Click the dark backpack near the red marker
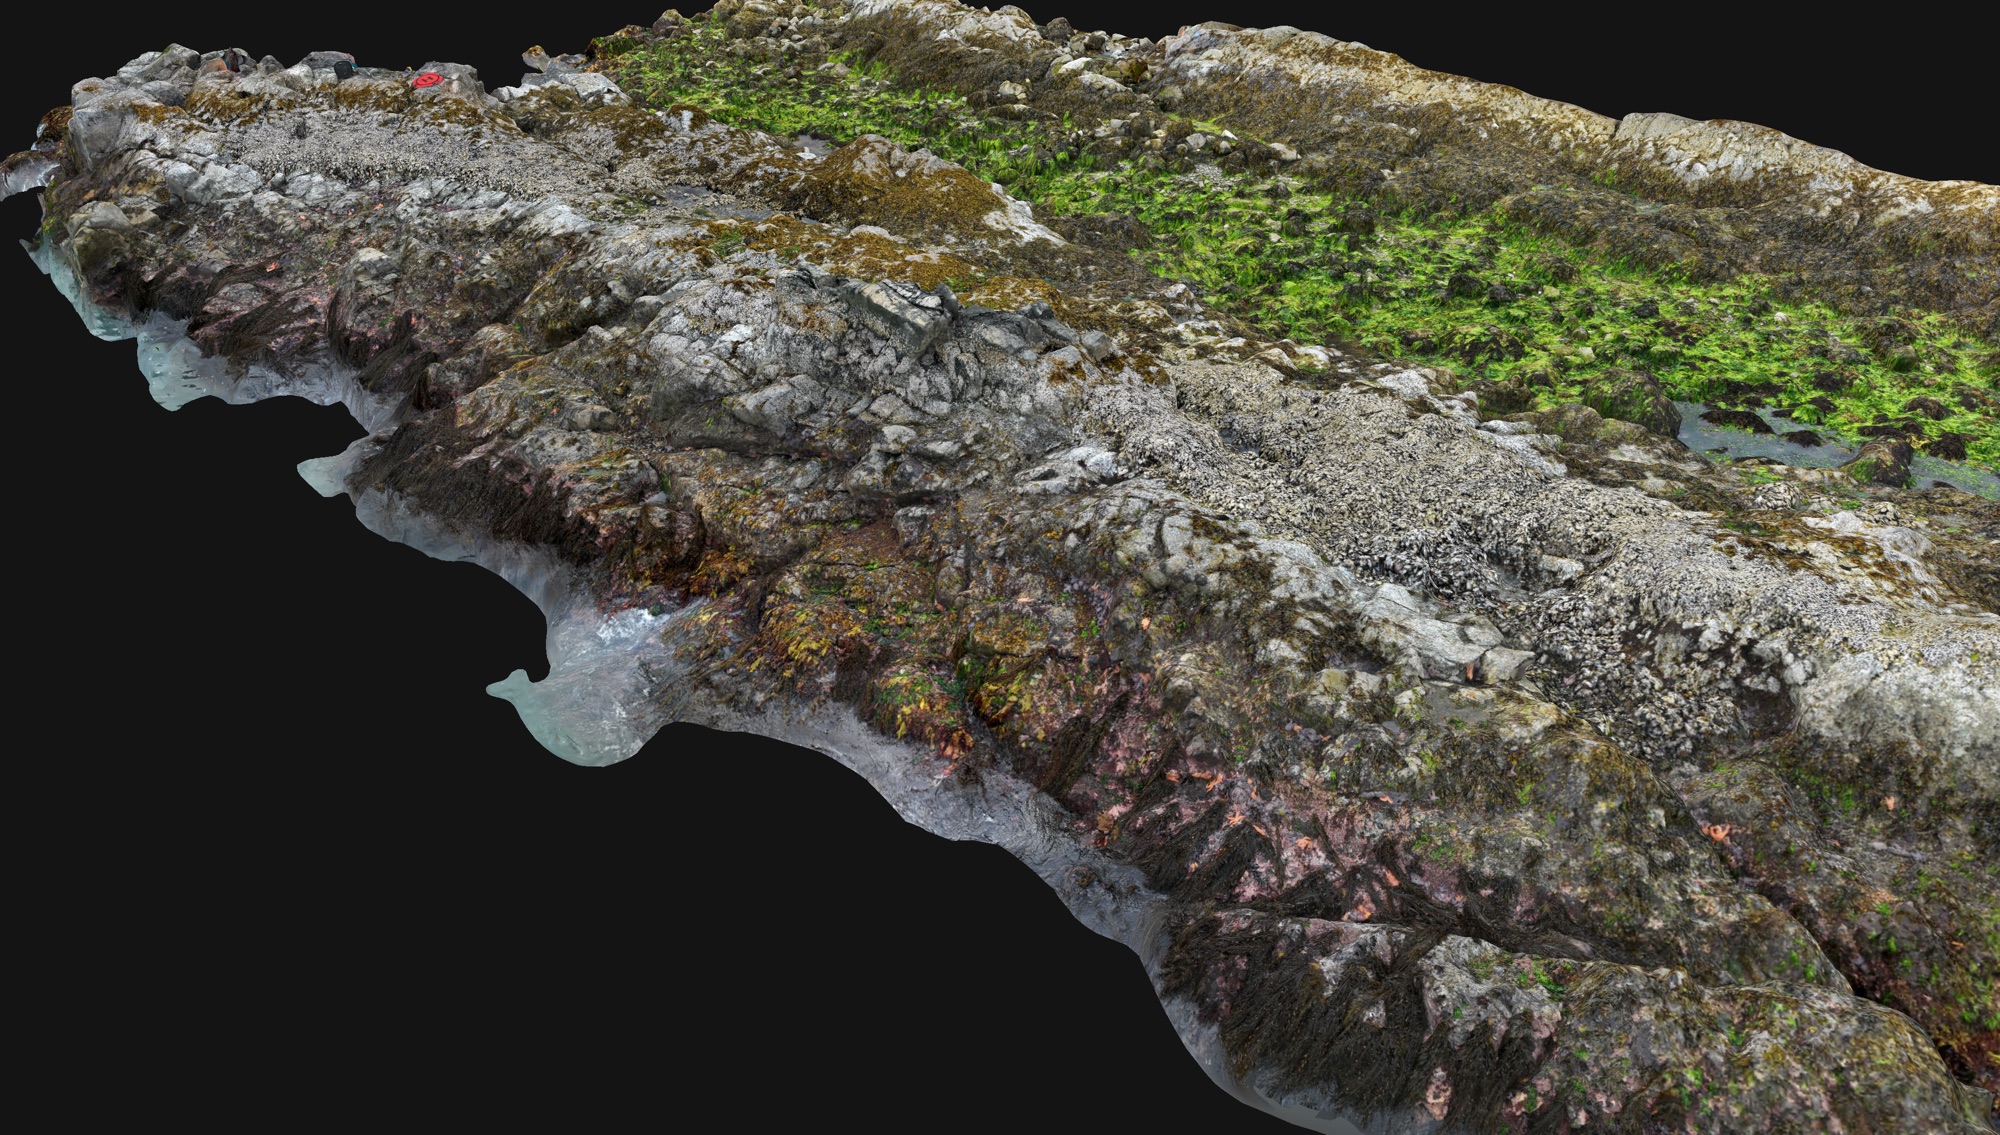2000x1135 pixels. click(x=343, y=69)
